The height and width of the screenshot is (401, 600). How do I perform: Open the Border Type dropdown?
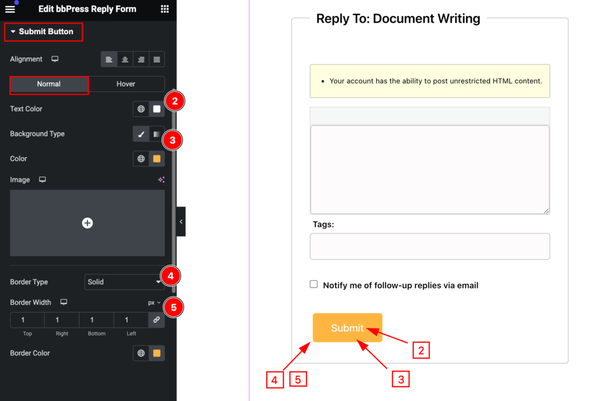click(124, 282)
